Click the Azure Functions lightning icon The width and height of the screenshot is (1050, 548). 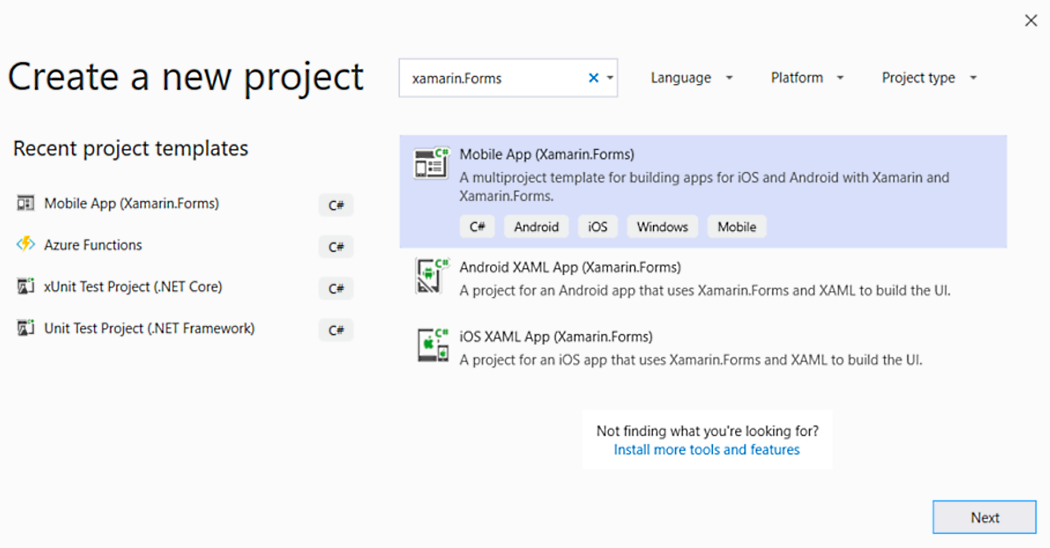click(x=25, y=245)
